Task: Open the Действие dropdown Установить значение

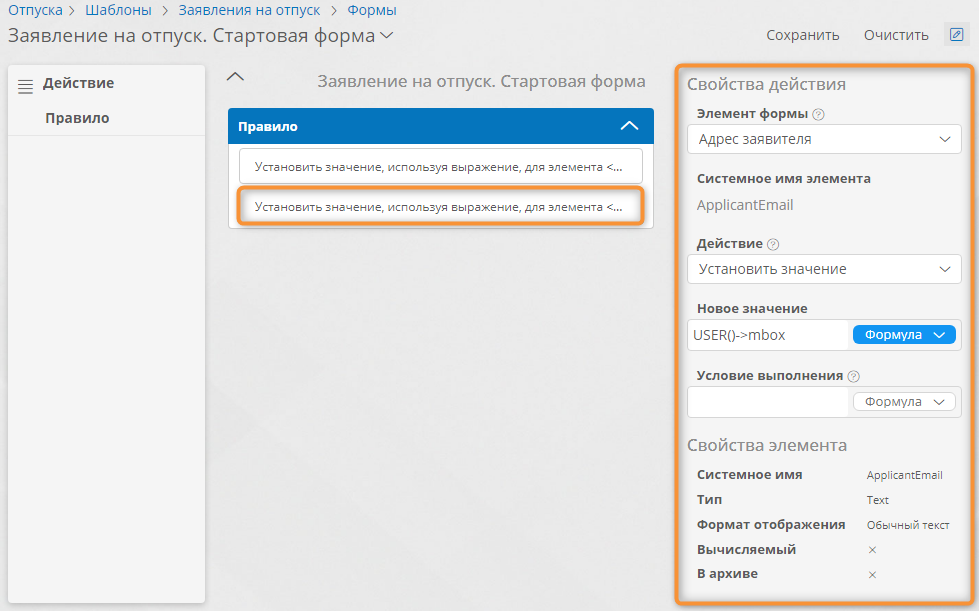Action: tap(824, 269)
